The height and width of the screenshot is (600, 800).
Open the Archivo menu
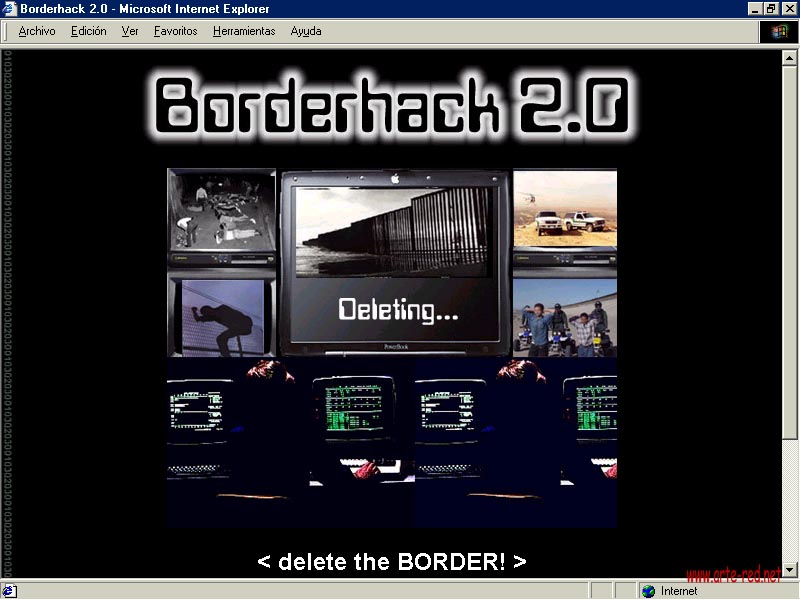[37, 31]
